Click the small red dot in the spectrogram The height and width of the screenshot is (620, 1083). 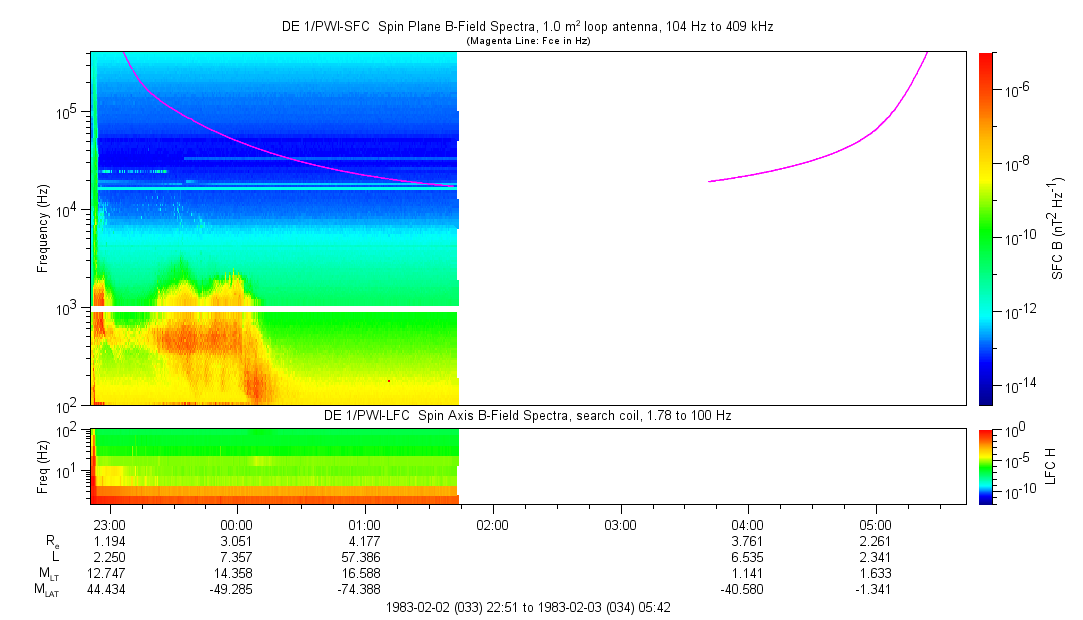388,380
